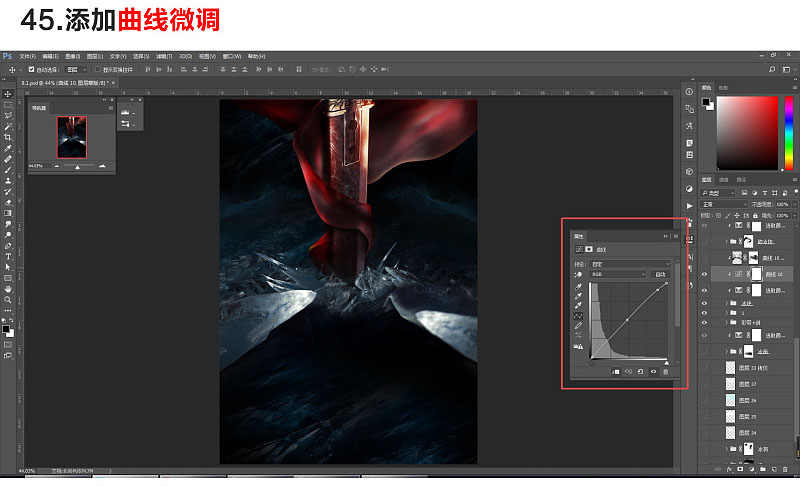Open the 文件(F) menu

tap(28, 56)
